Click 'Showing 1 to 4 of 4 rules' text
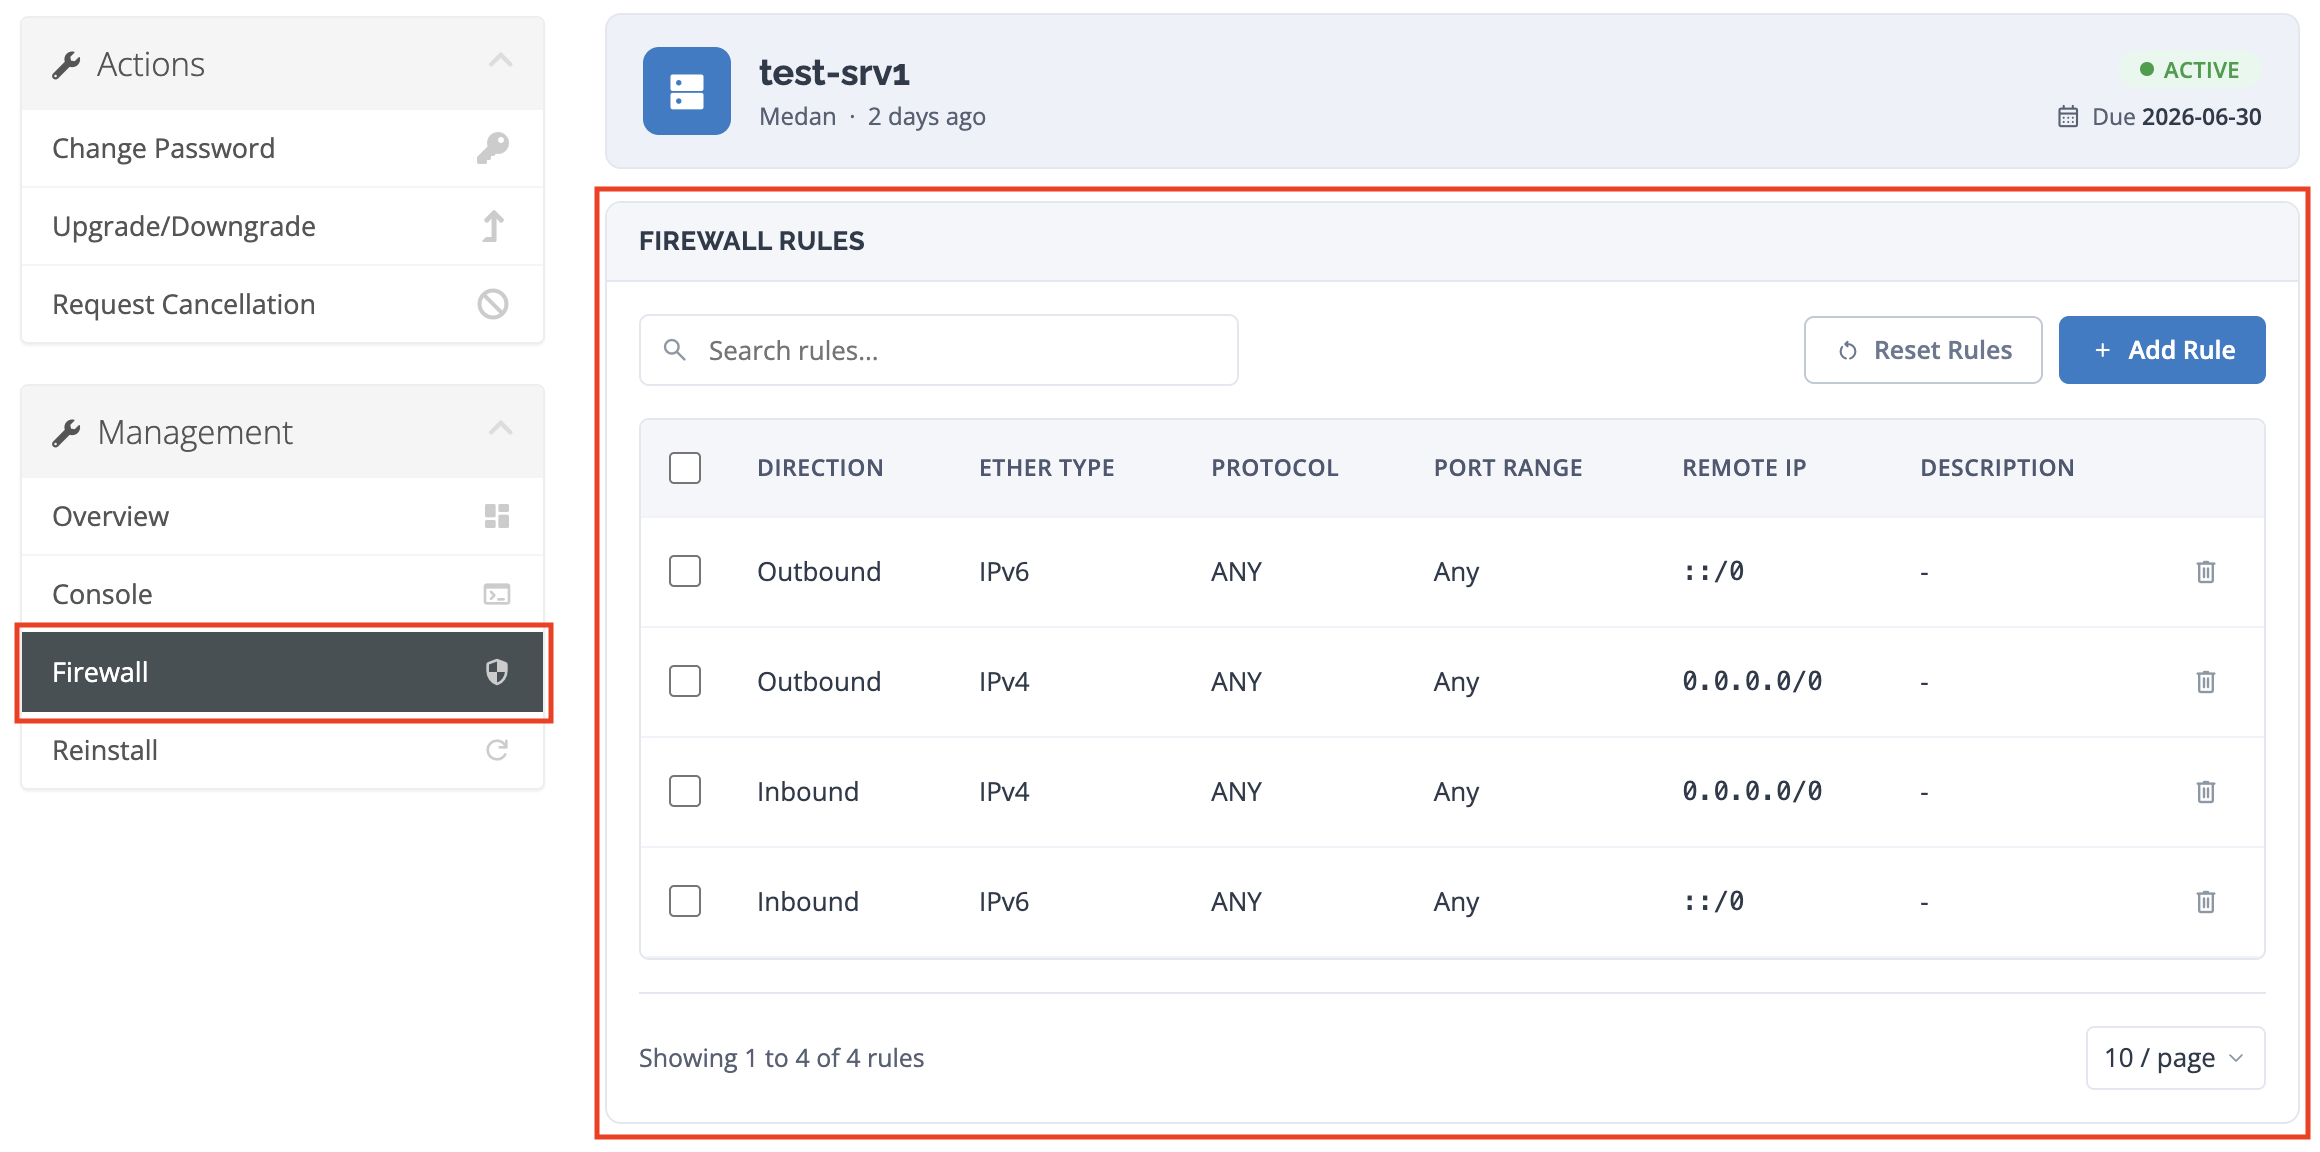Image resolution: width=2320 pixels, height=1152 pixels. (x=781, y=1058)
